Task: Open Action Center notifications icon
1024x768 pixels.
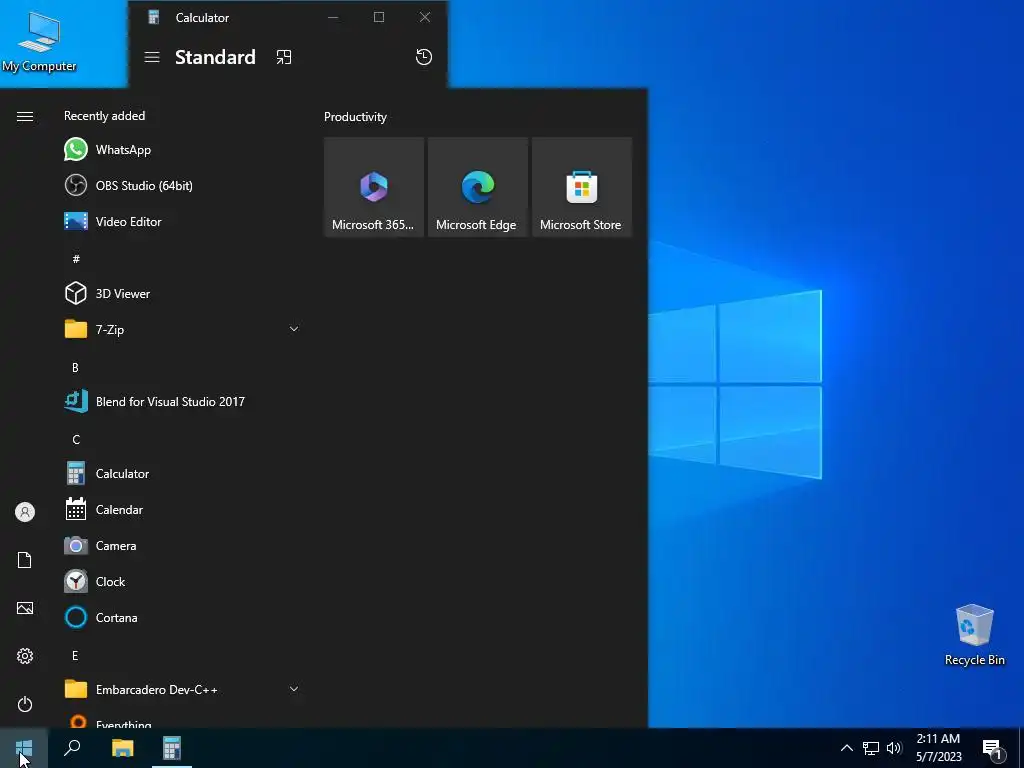Action: pos(993,749)
